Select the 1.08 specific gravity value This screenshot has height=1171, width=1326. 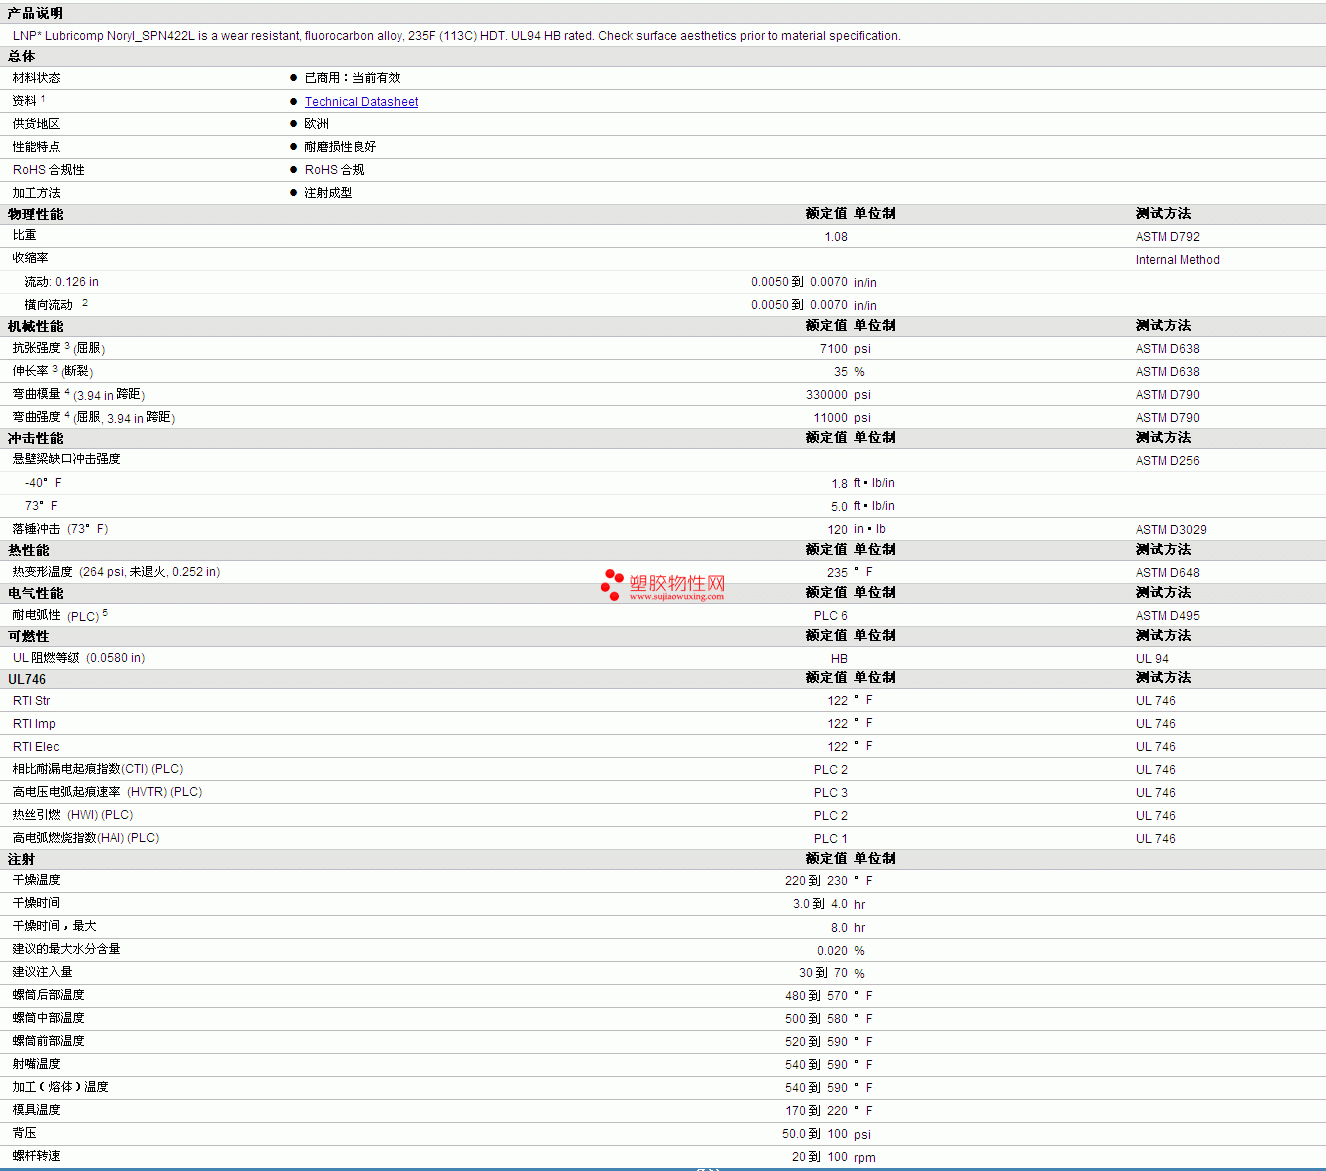point(836,237)
